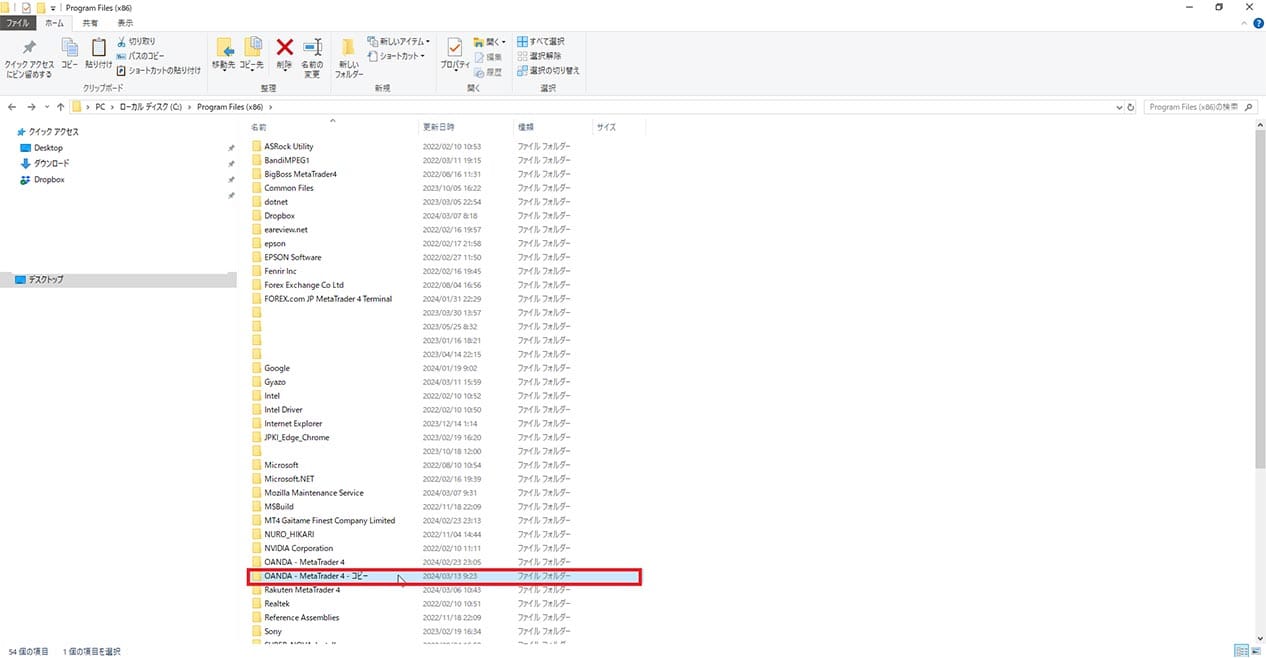
Task: Open the ファイル (File) tab
Action: click(19, 22)
